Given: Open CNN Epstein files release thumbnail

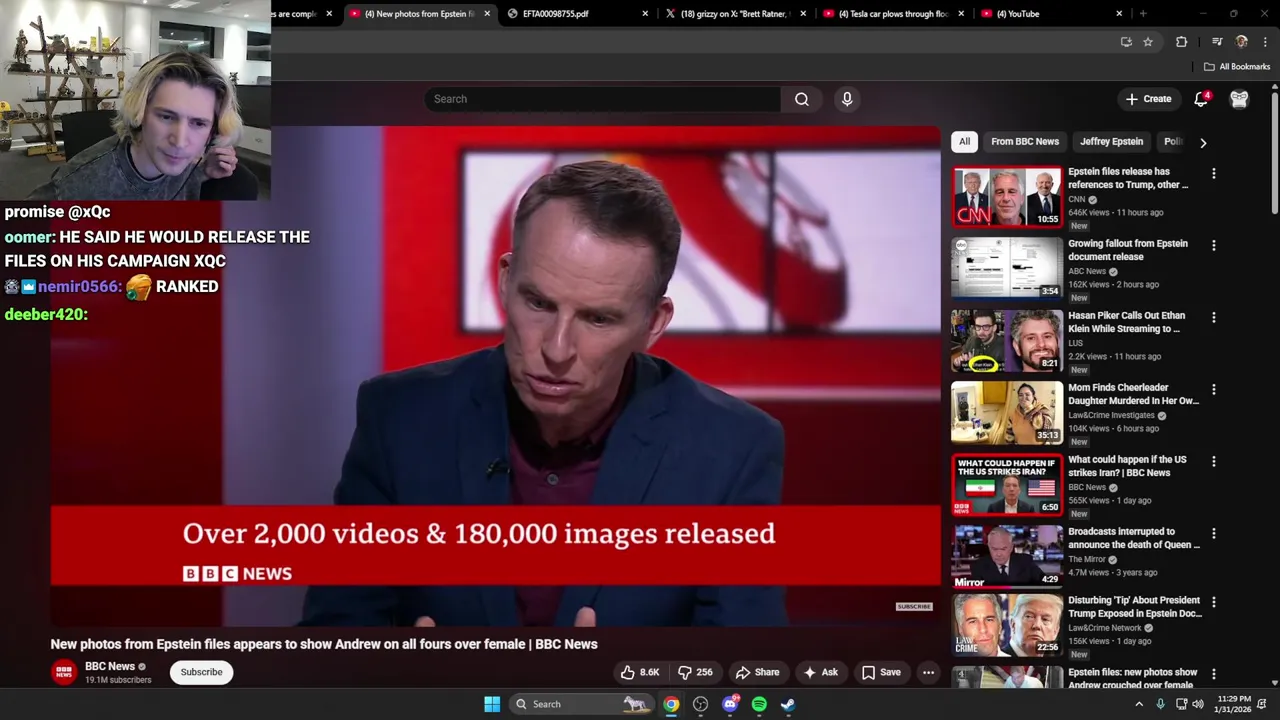Looking at the screenshot, I should pyautogui.click(x=1006, y=196).
